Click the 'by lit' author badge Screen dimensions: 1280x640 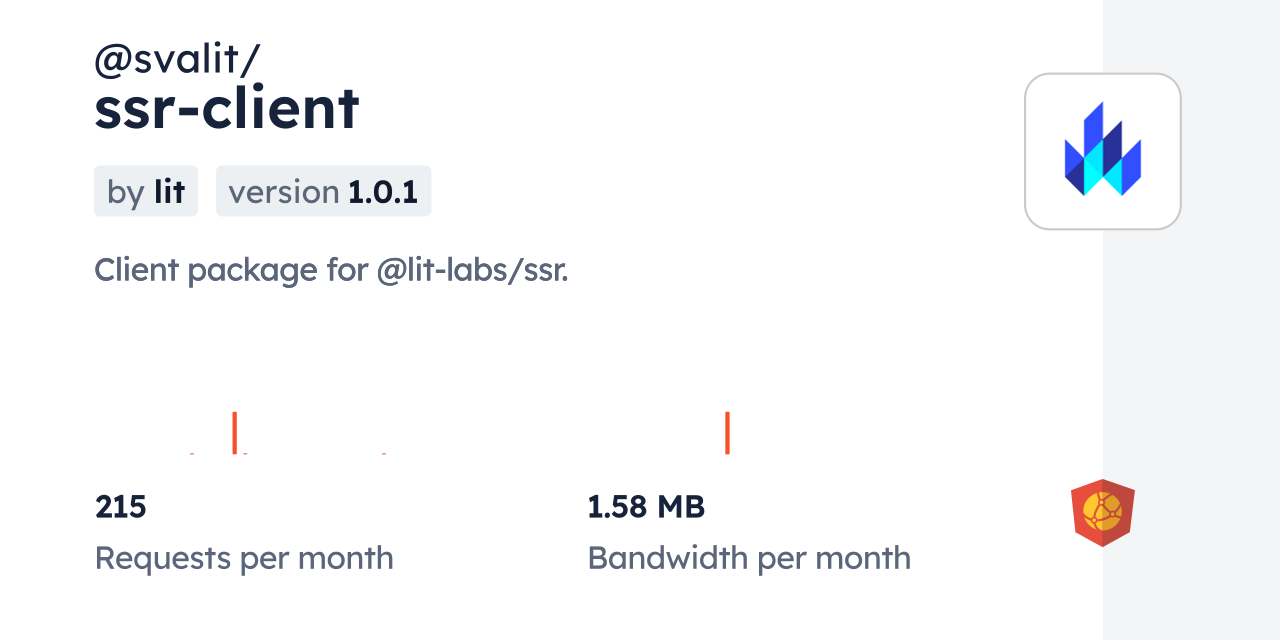[x=146, y=191]
